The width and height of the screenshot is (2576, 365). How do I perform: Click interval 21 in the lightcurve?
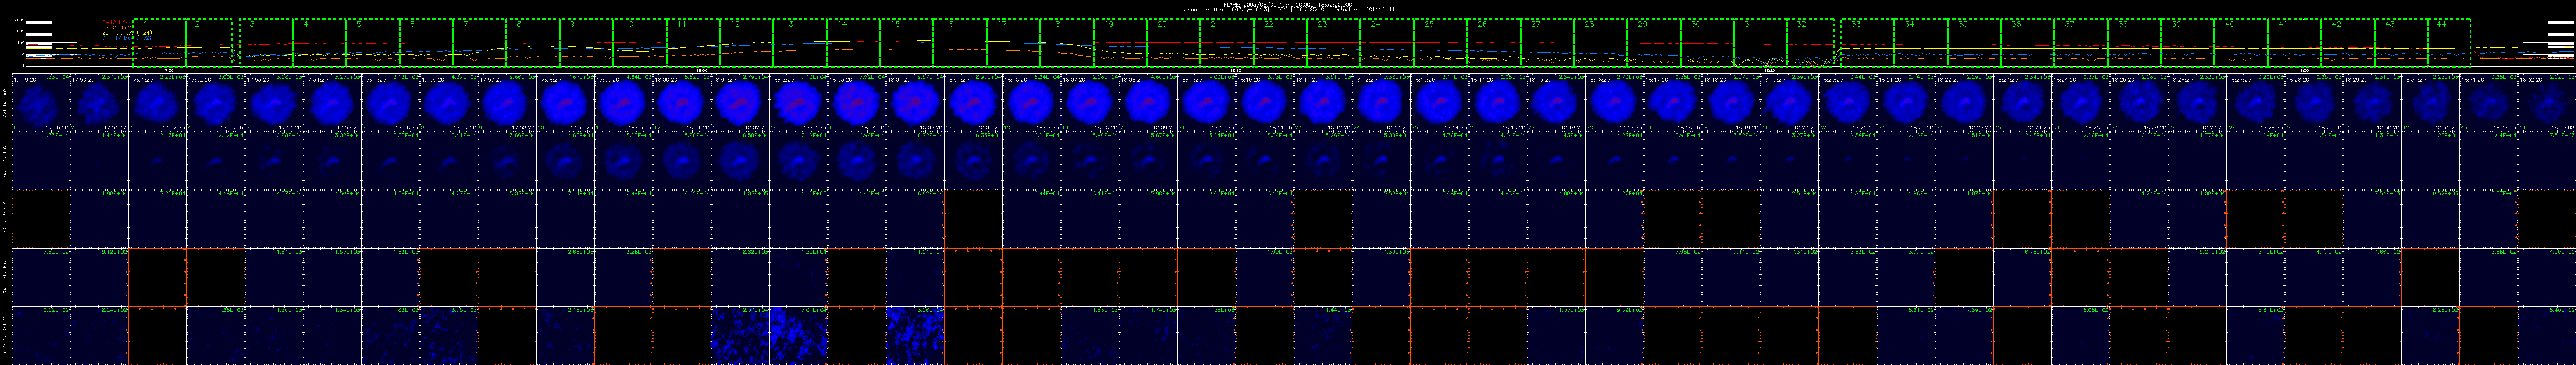point(1227,43)
